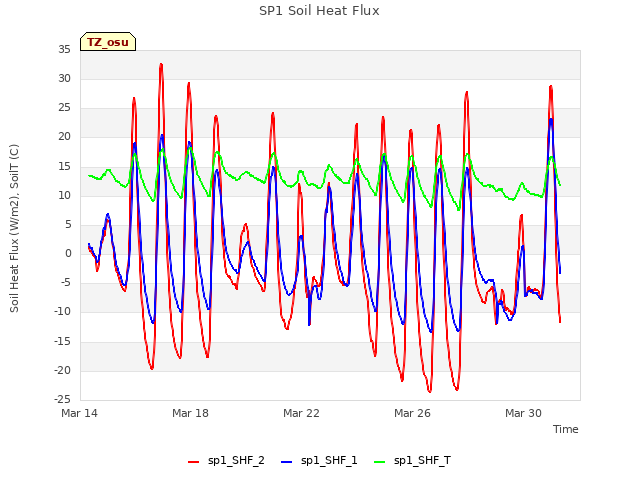Click the 30 y-axis tick label
Image resolution: width=640 pixels, height=480 pixels.
[x=64, y=78]
